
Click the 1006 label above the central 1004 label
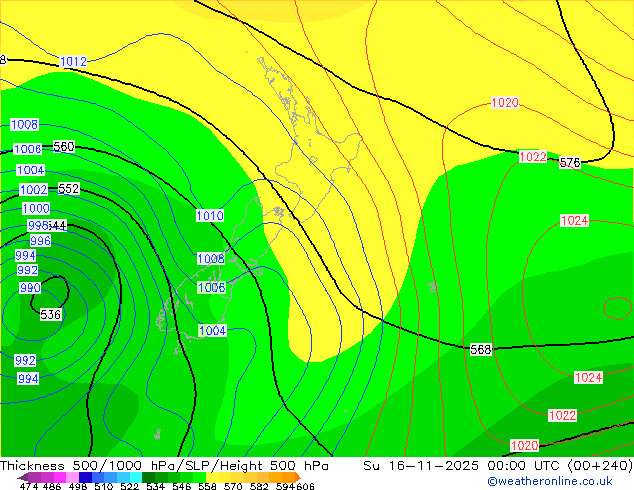(211, 288)
